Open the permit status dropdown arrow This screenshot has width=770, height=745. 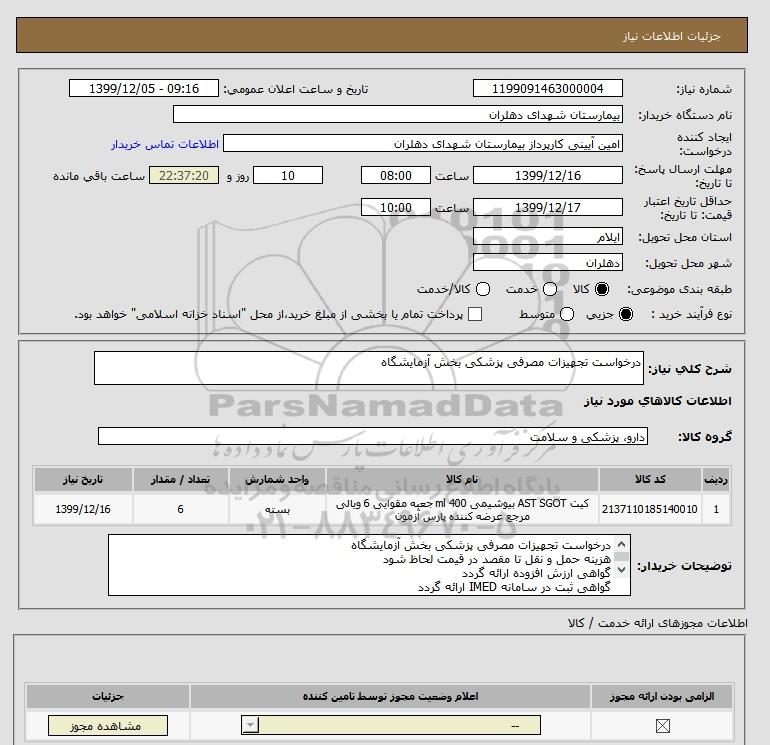click(251, 725)
